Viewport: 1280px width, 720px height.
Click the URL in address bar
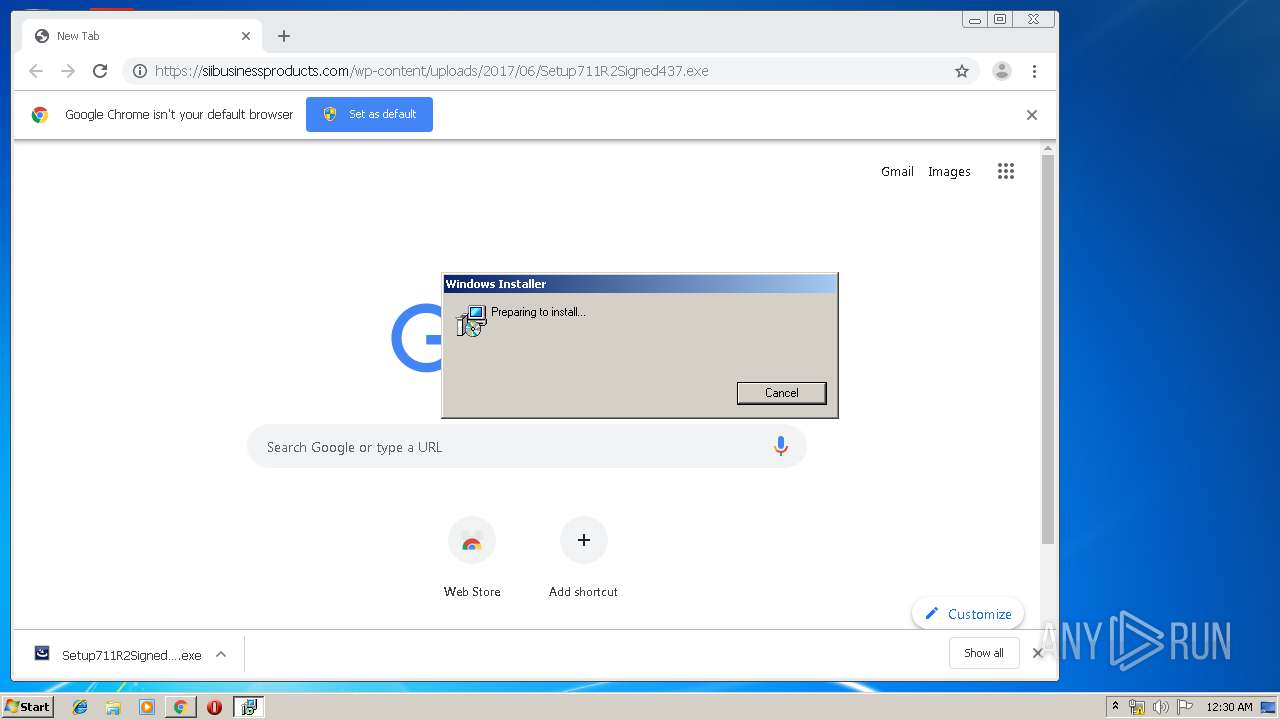431,71
